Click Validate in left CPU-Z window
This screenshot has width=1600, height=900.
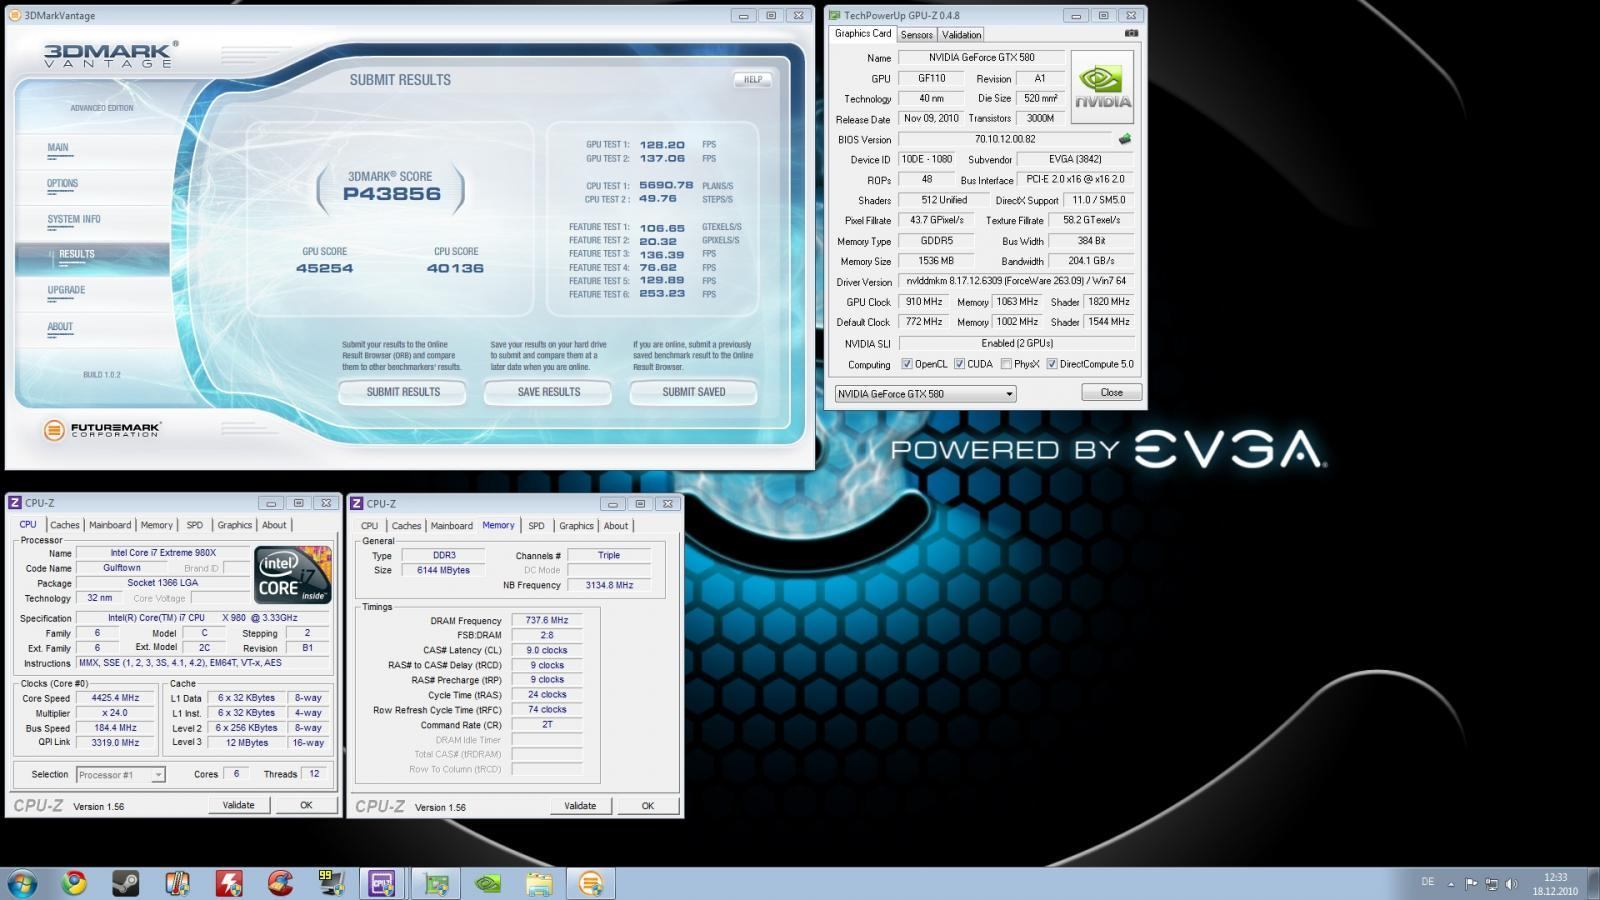[238, 805]
